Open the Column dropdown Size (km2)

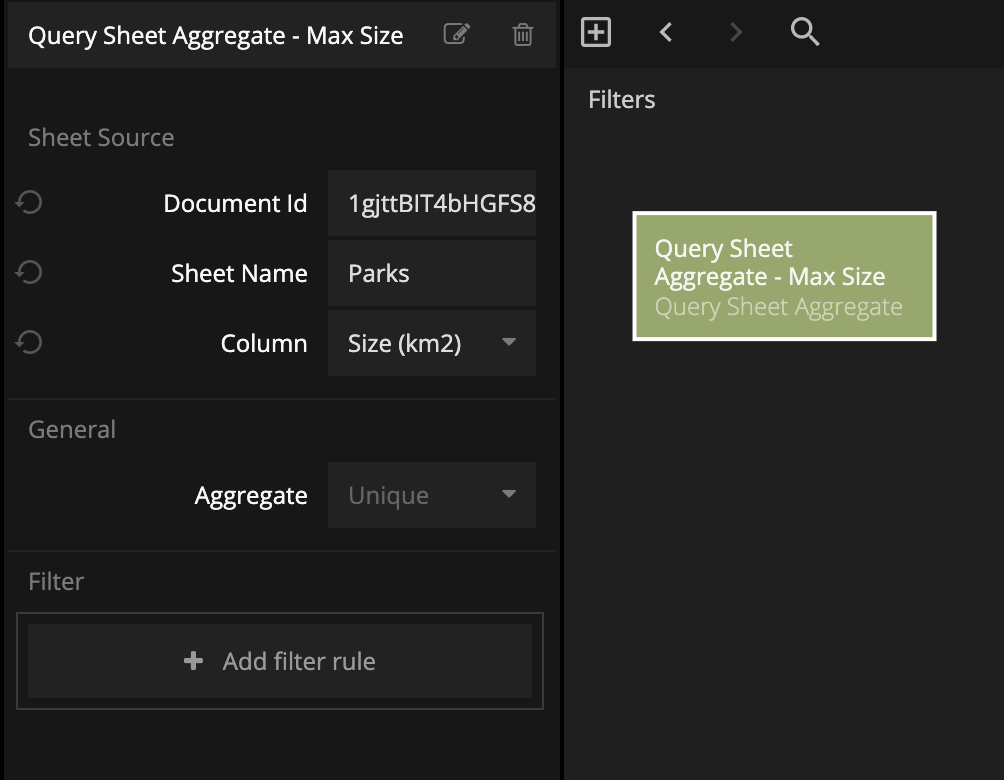click(432, 343)
